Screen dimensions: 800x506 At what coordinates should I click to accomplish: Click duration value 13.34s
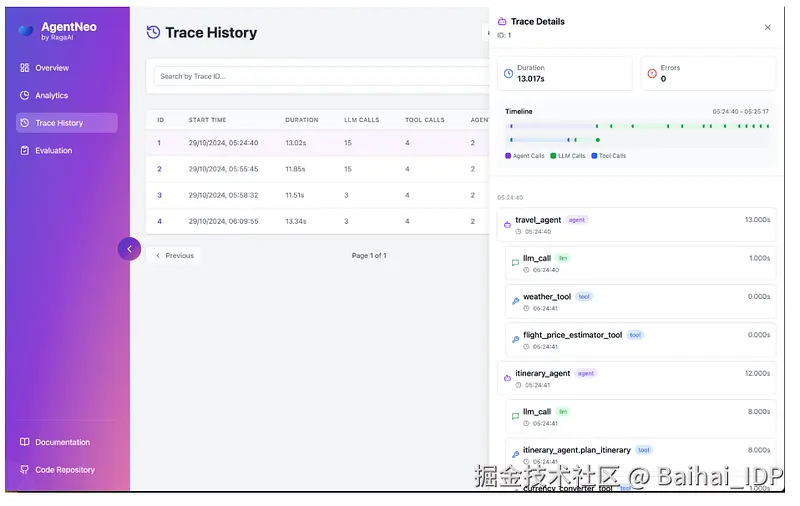296,221
